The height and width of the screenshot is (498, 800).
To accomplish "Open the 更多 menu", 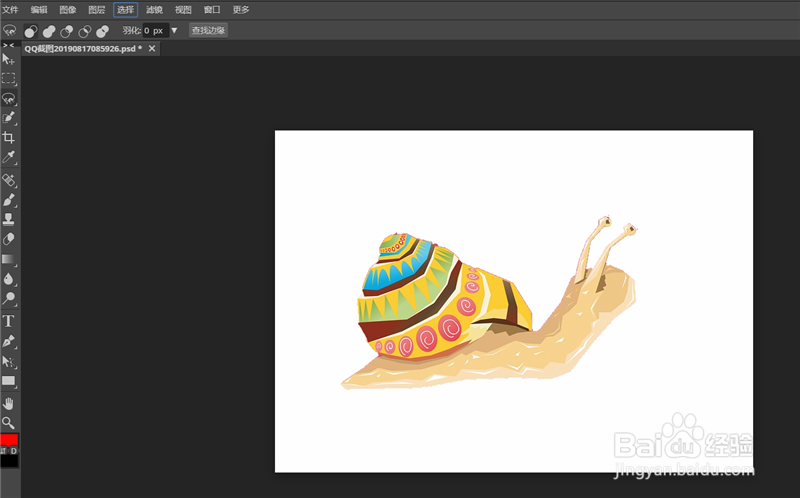I will tap(241, 10).
